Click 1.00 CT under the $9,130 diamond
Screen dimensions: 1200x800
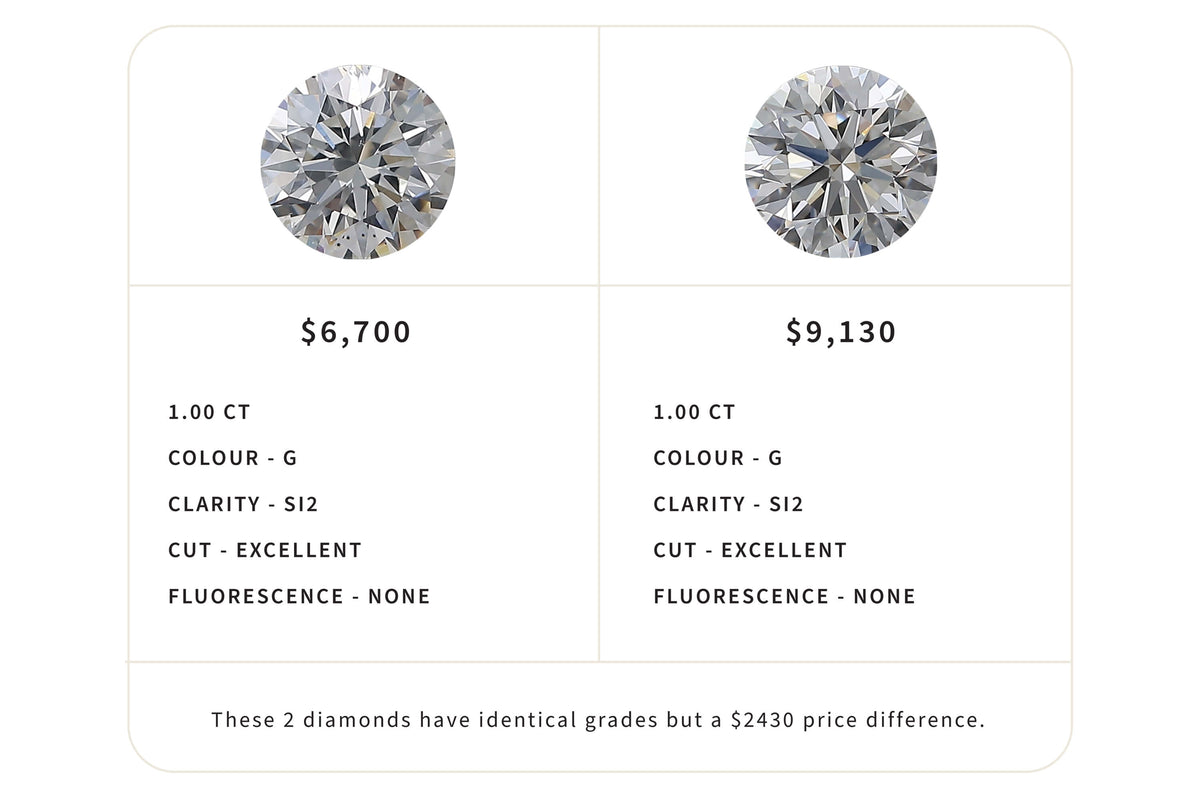[x=694, y=412]
